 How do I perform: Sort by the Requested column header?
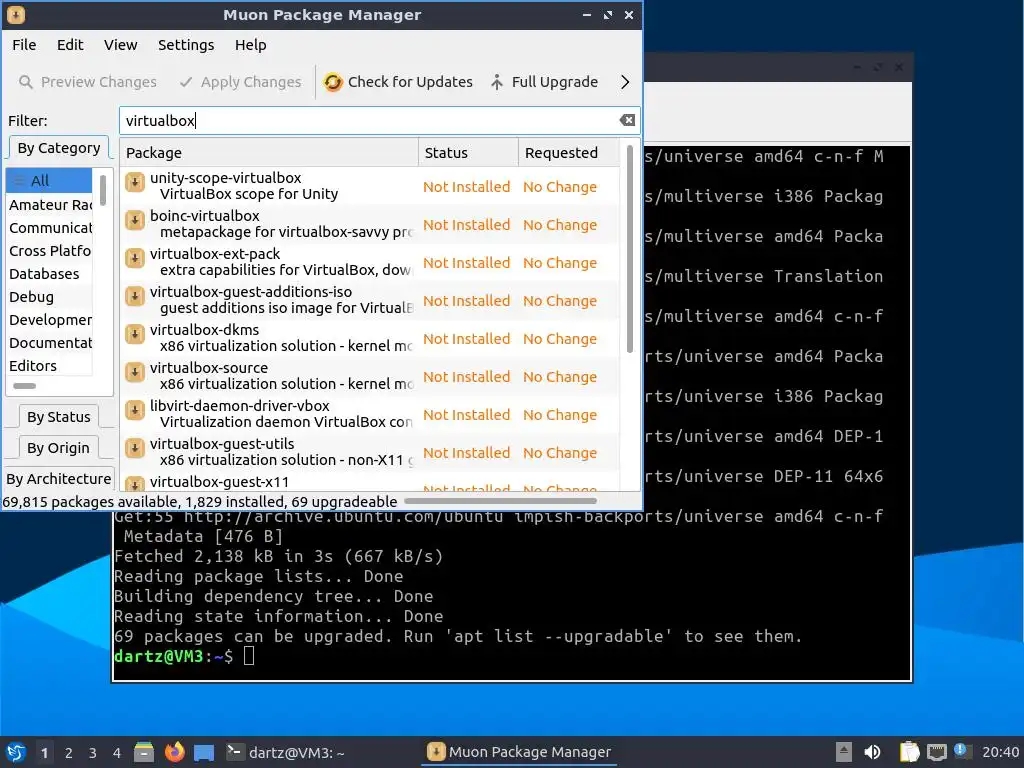[568, 153]
